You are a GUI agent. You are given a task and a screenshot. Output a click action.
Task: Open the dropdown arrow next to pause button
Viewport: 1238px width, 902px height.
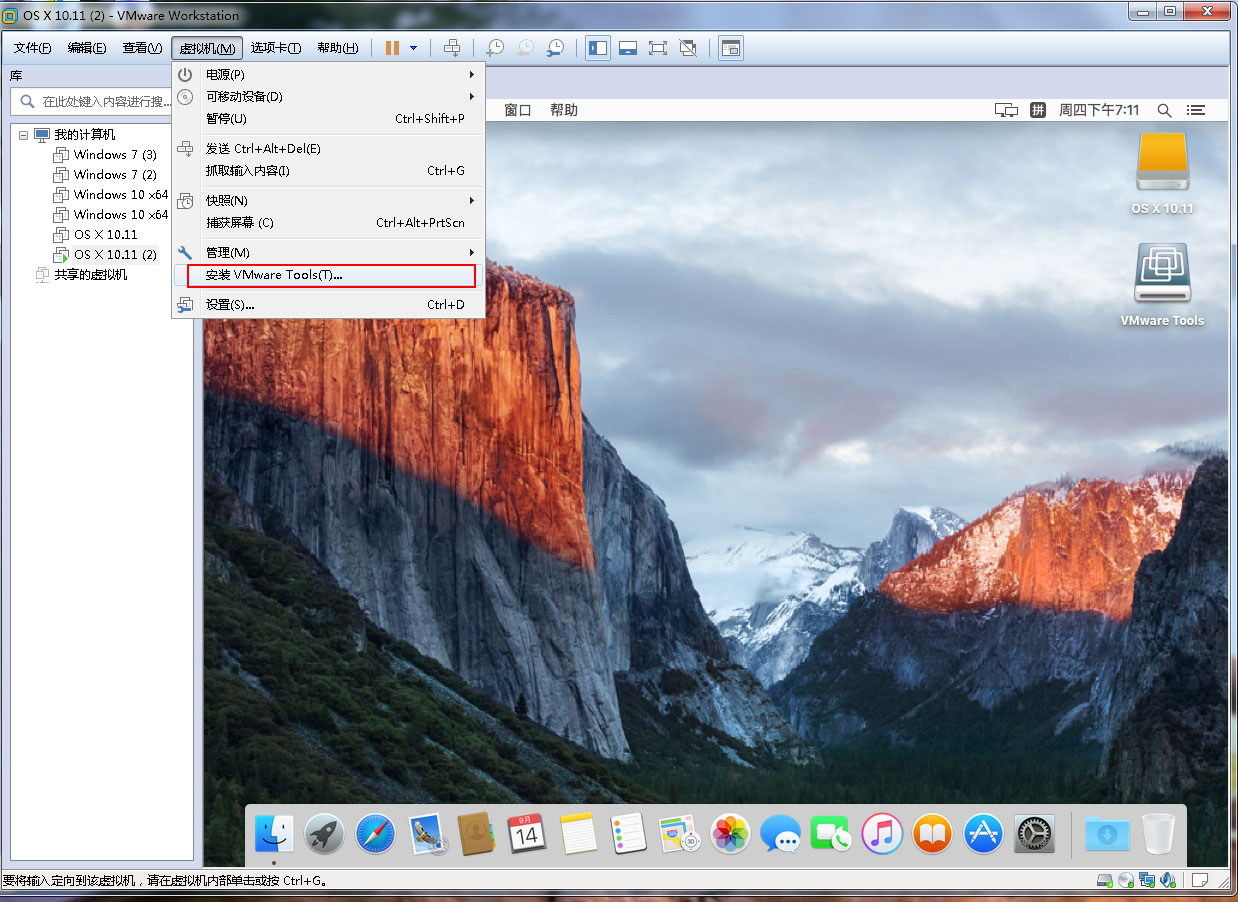click(x=414, y=48)
